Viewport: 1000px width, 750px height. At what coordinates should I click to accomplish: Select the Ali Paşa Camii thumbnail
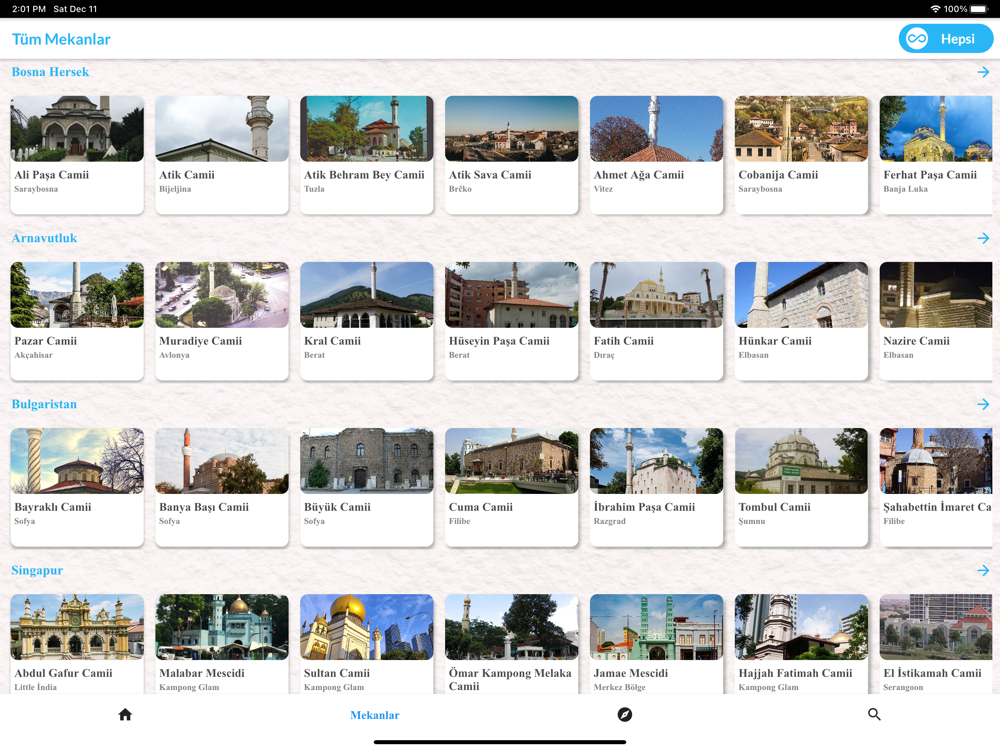[77, 128]
